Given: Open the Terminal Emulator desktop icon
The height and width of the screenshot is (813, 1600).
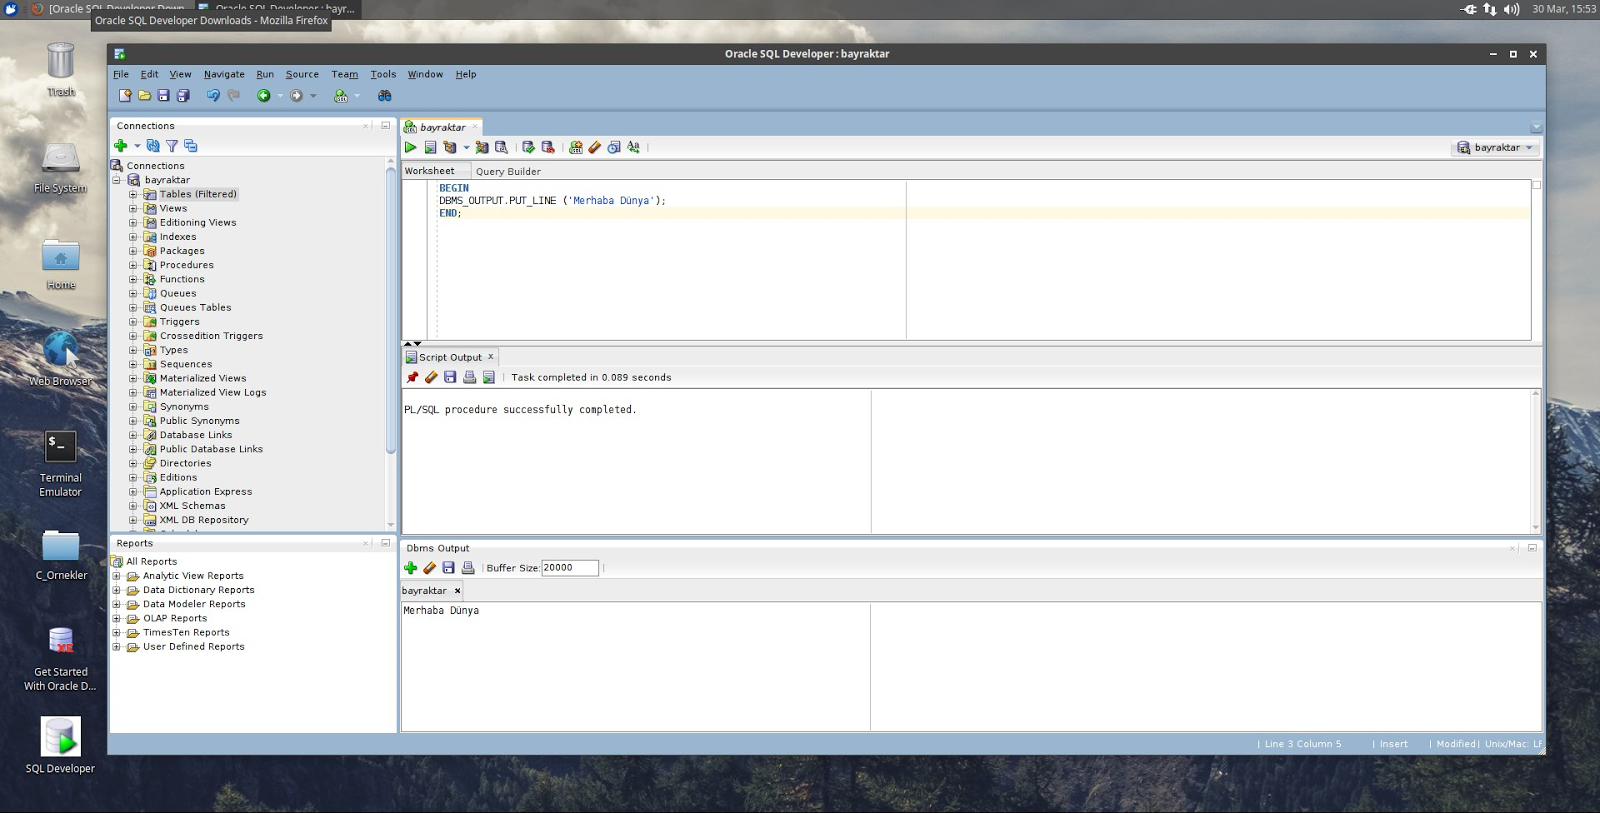Looking at the screenshot, I should click(60, 447).
